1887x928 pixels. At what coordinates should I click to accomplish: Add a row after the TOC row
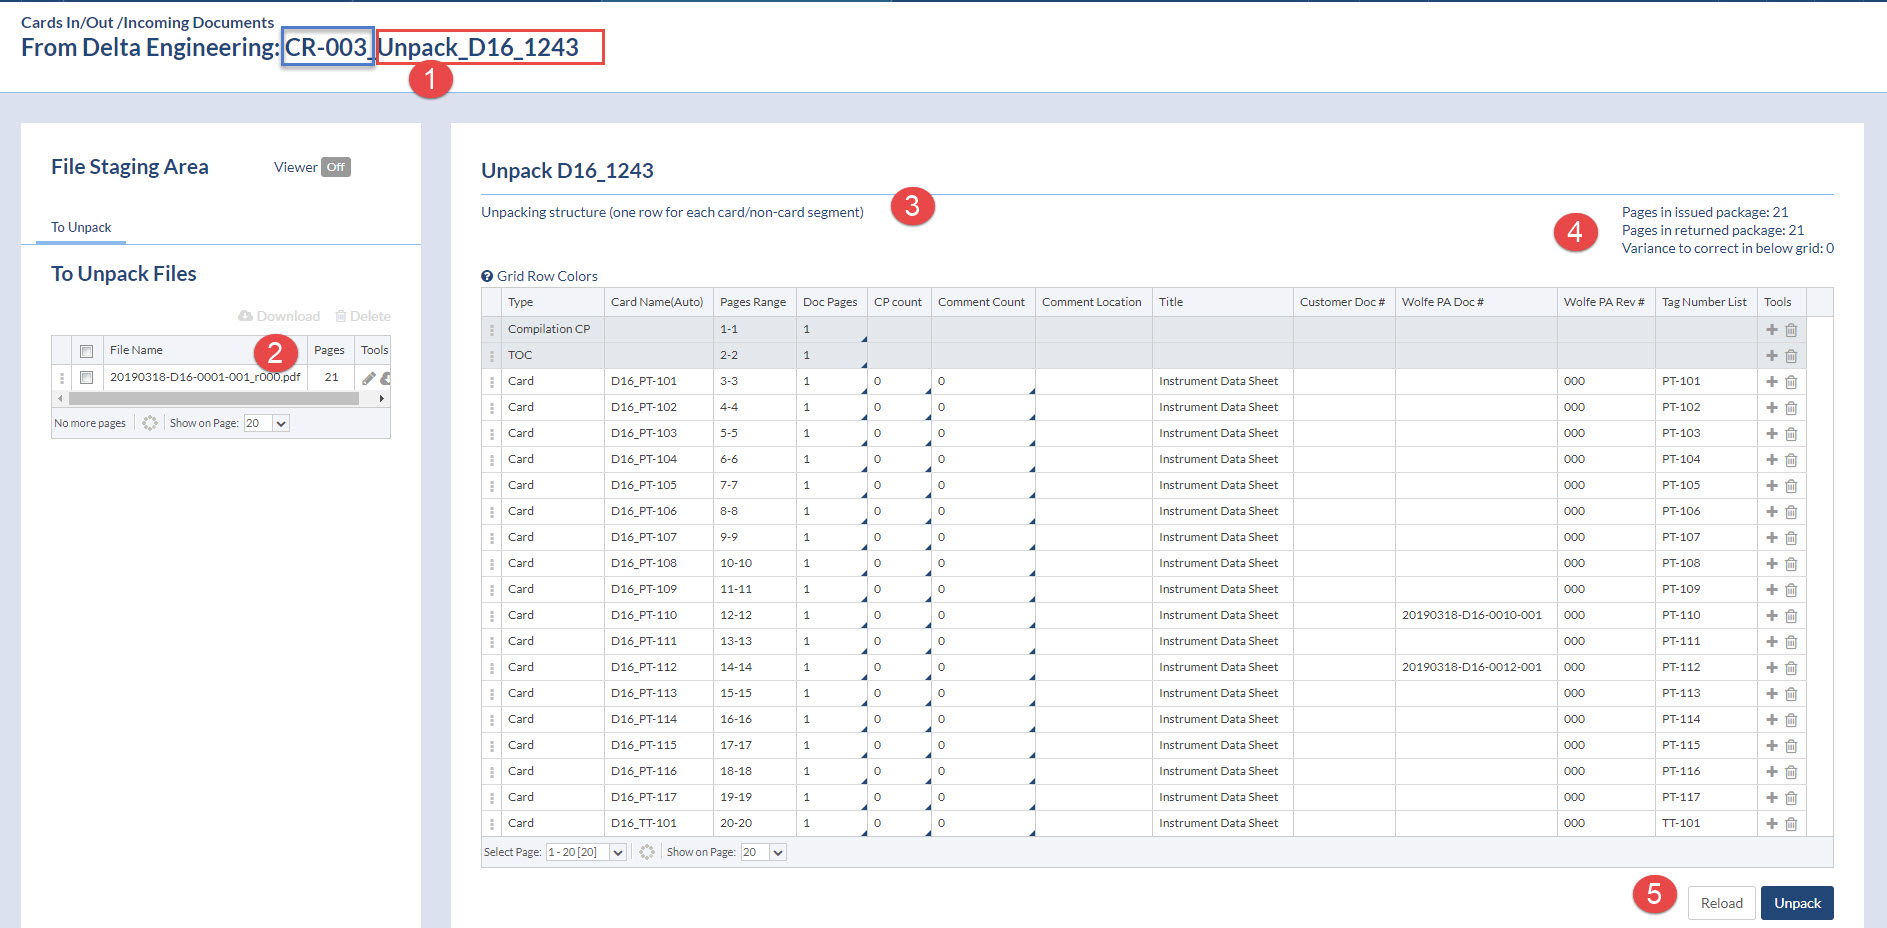pyautogui.click(x=1771, y=355)
